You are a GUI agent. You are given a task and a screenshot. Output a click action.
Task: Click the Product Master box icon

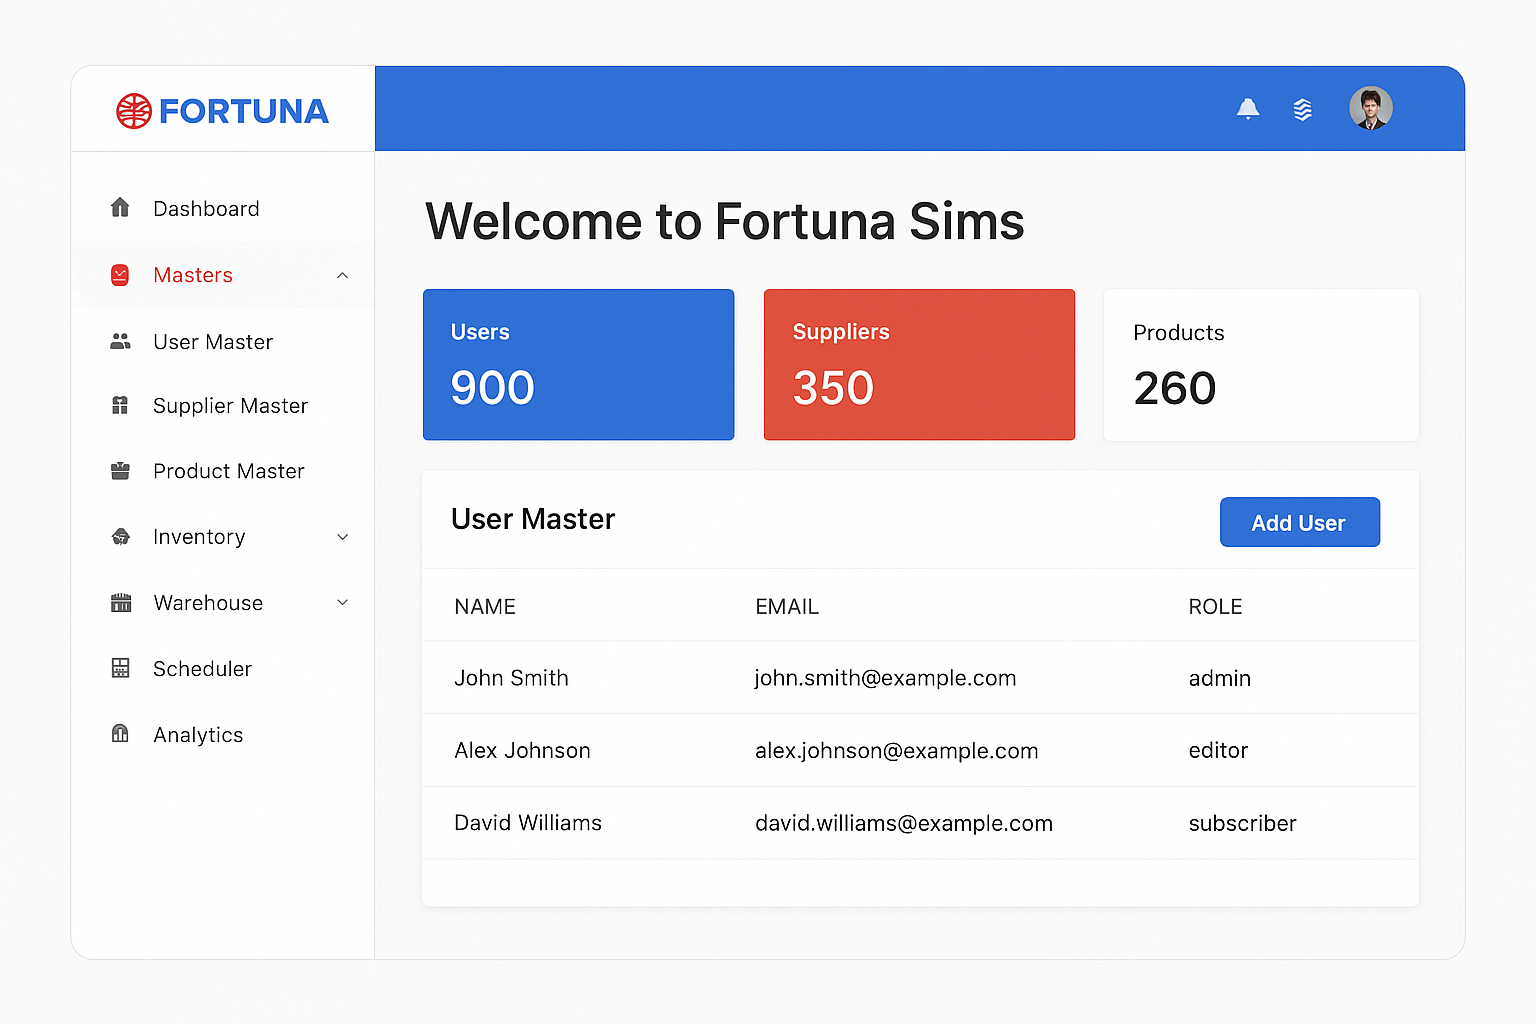coord(120,471)
